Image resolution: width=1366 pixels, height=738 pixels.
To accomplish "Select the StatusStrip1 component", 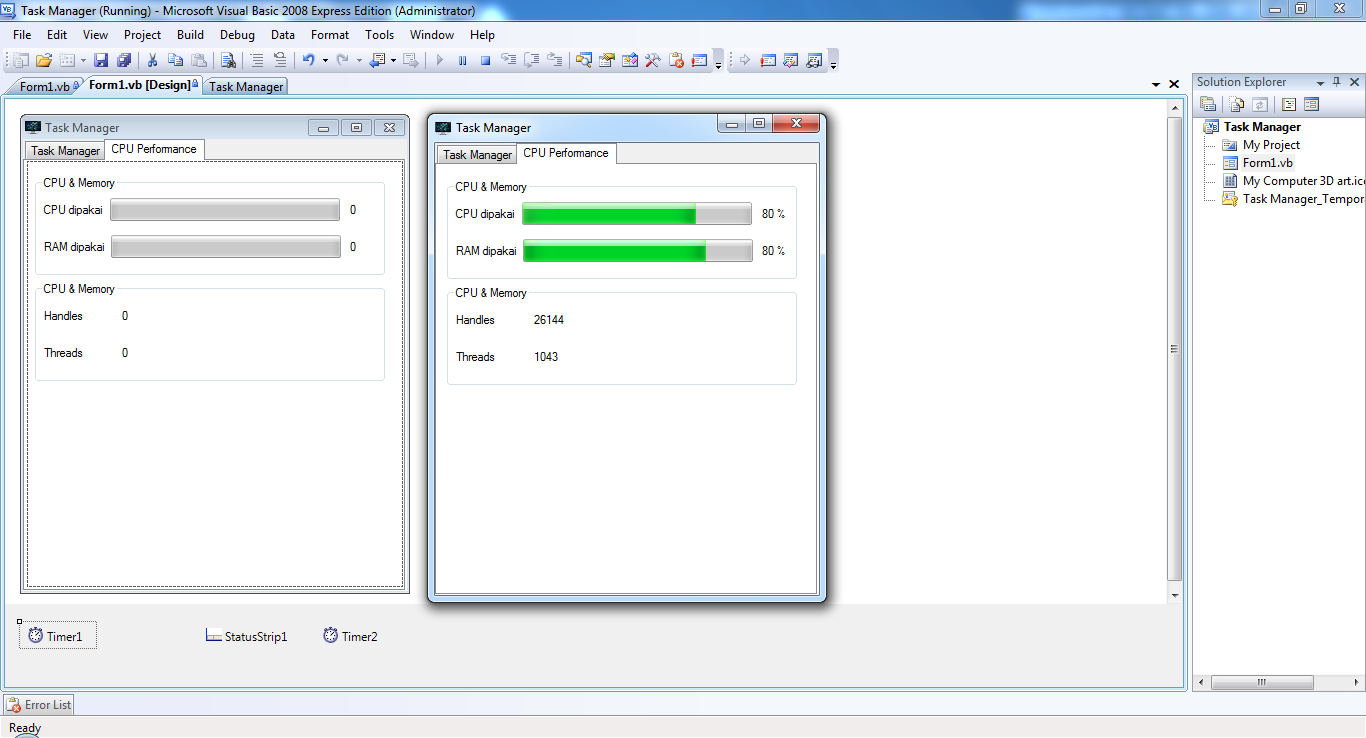I will click(246, 635).
